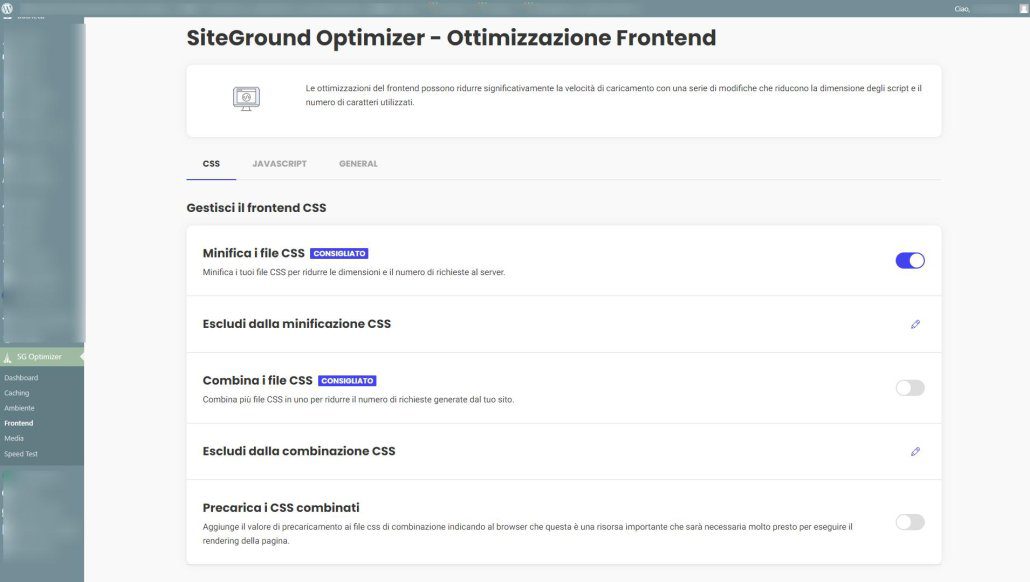Open the CSS combination exclusions editor pencil icon
The height and width of the screenshot is (582, 1030).
(914, 451)
